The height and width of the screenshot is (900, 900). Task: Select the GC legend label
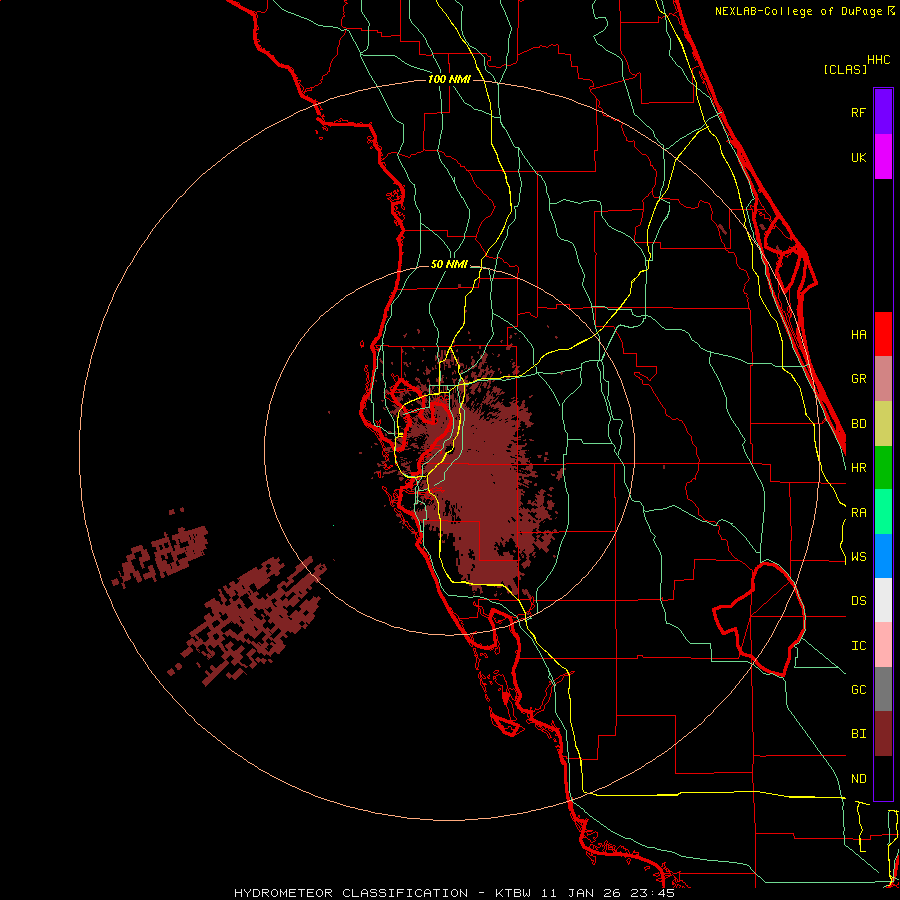point(858,690)
